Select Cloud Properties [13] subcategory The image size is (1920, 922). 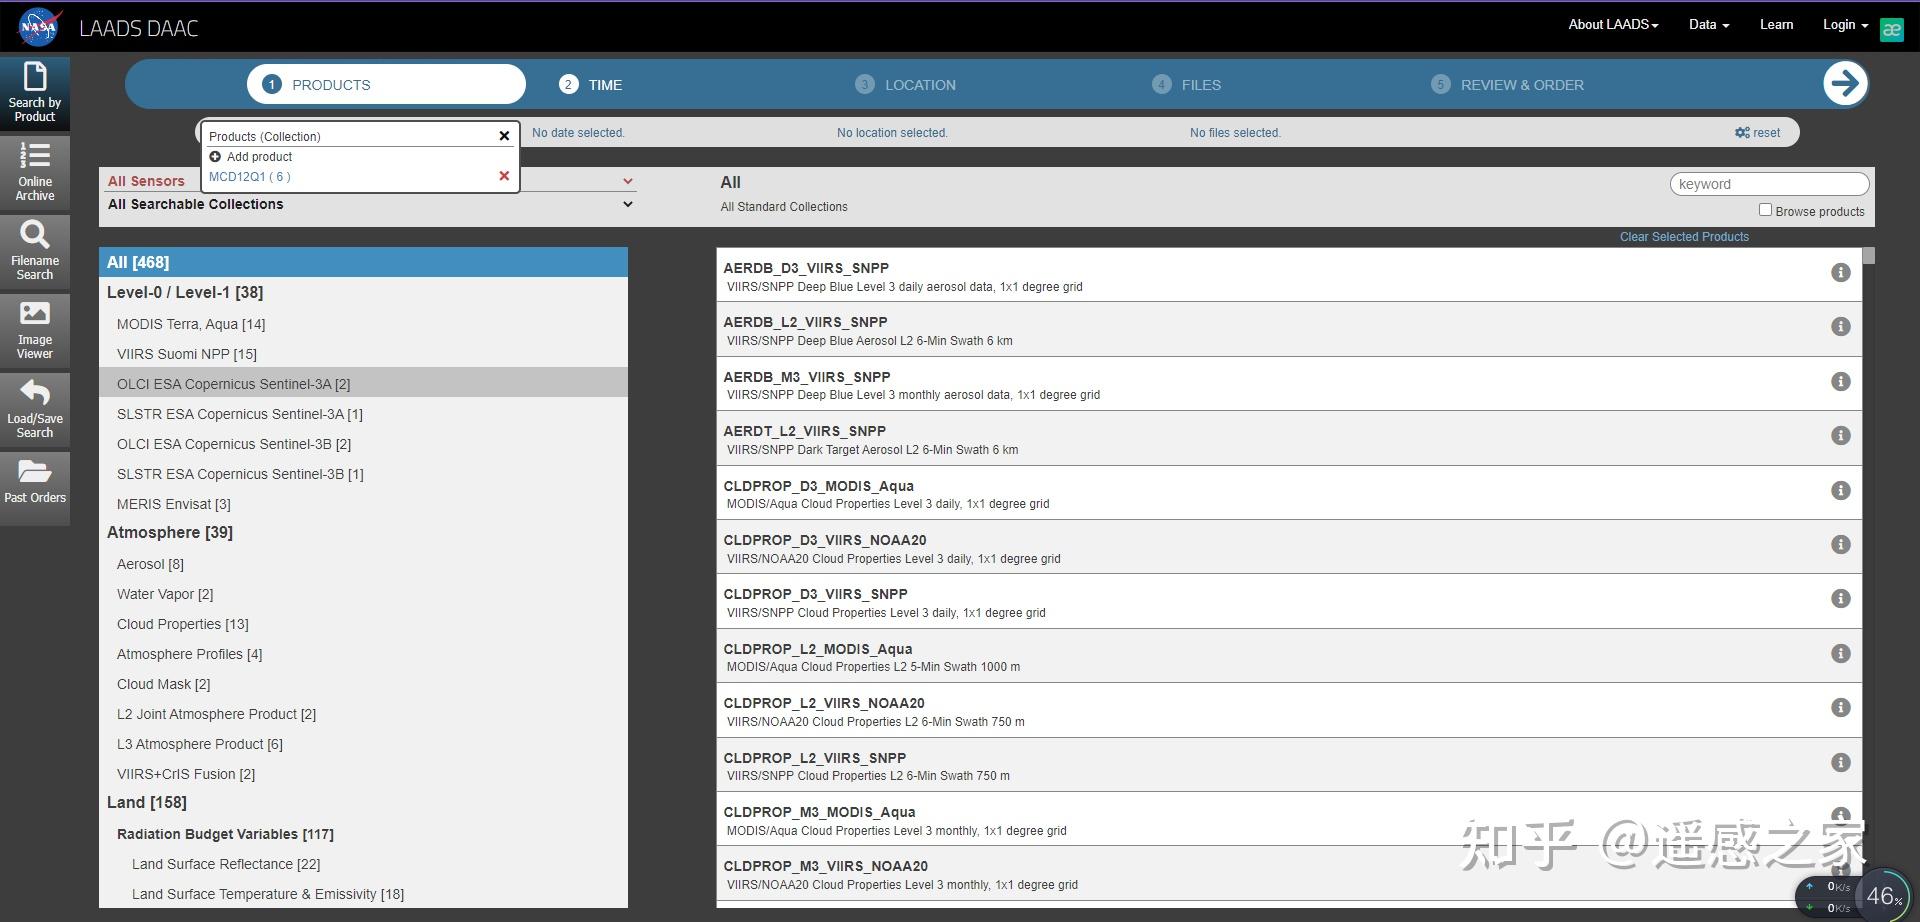[183, 624]
